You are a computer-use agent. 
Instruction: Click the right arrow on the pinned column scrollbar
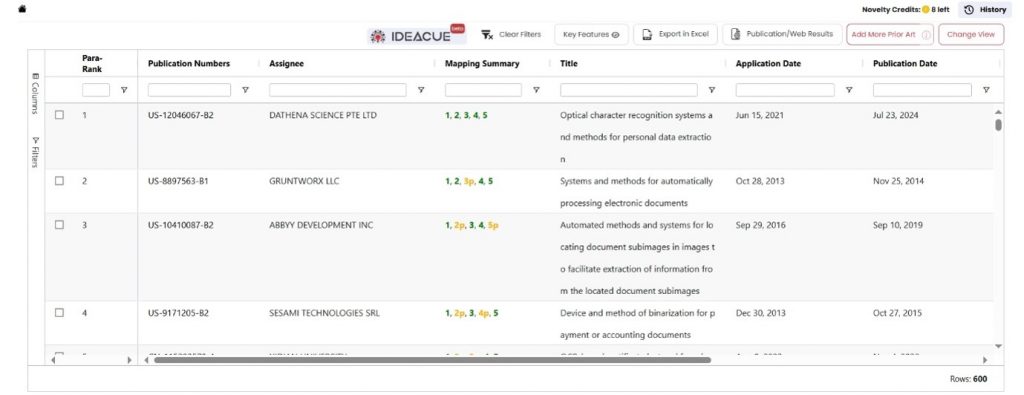coord(129,360)
